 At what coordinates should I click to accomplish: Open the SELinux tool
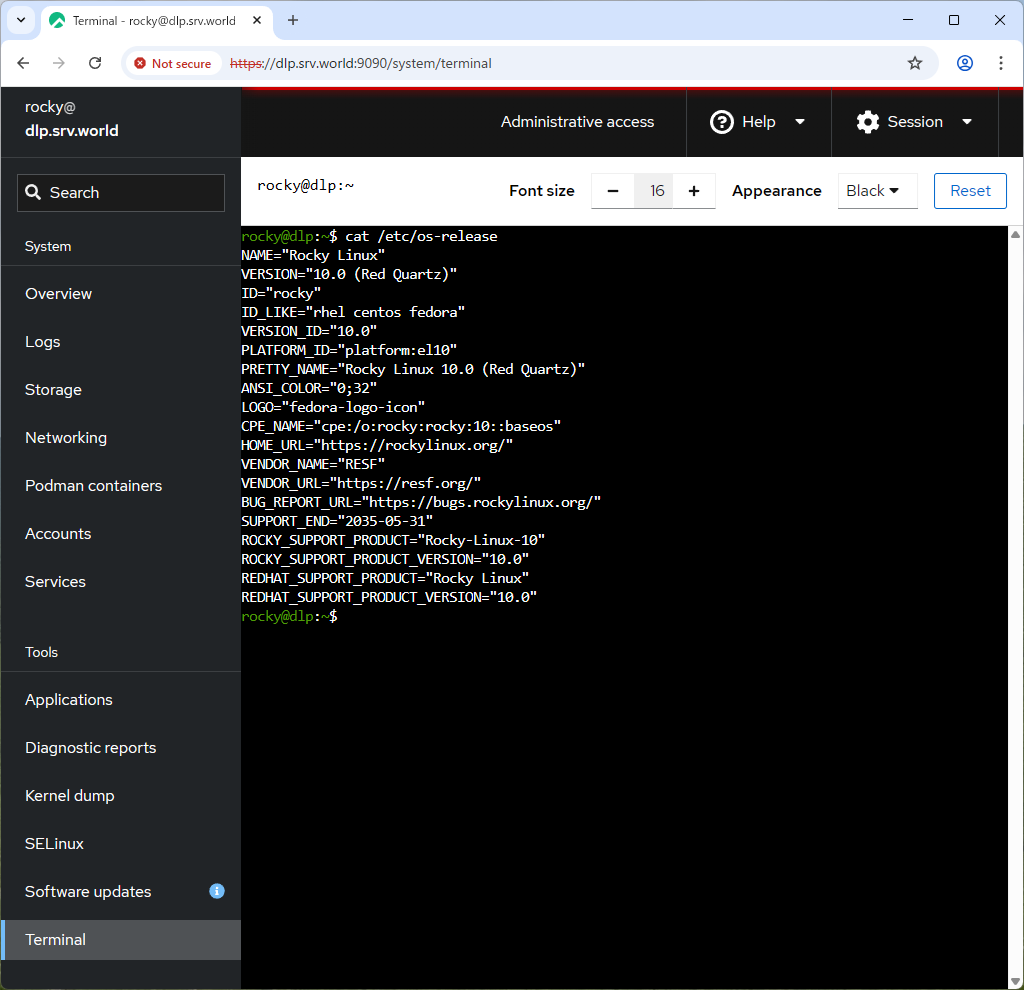[54, 843]
